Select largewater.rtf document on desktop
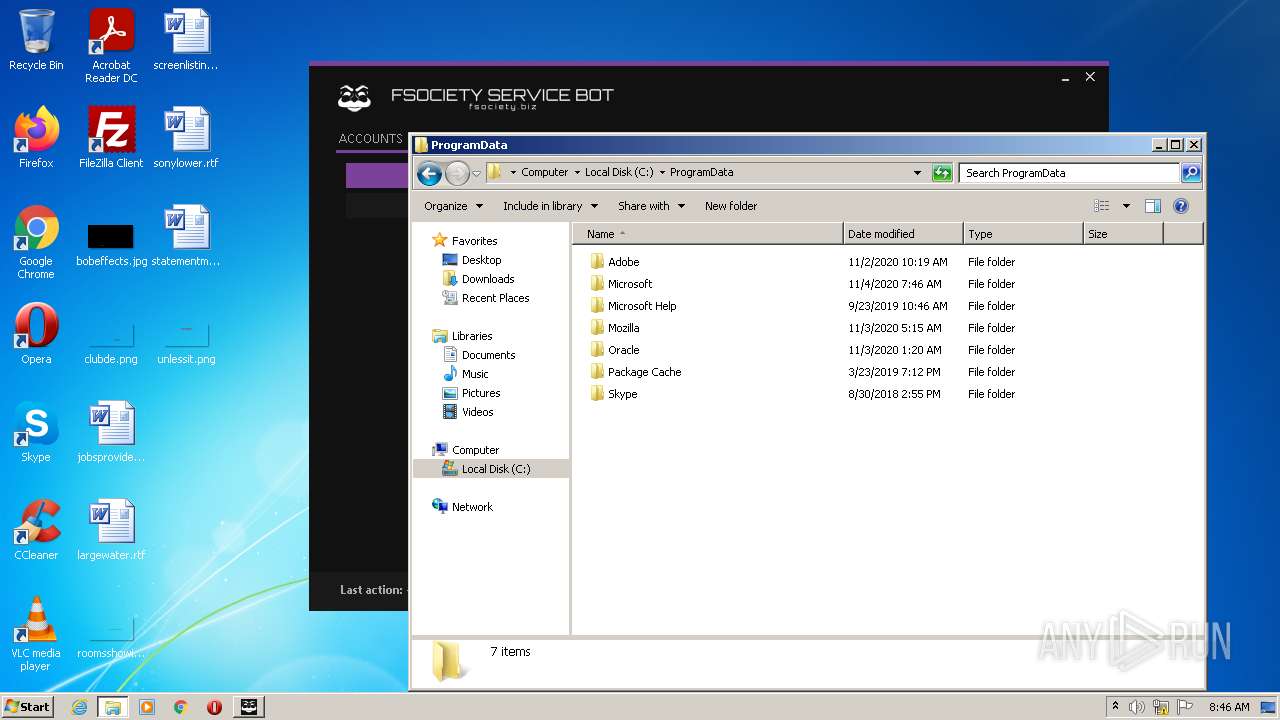 [x=111, y=530]
